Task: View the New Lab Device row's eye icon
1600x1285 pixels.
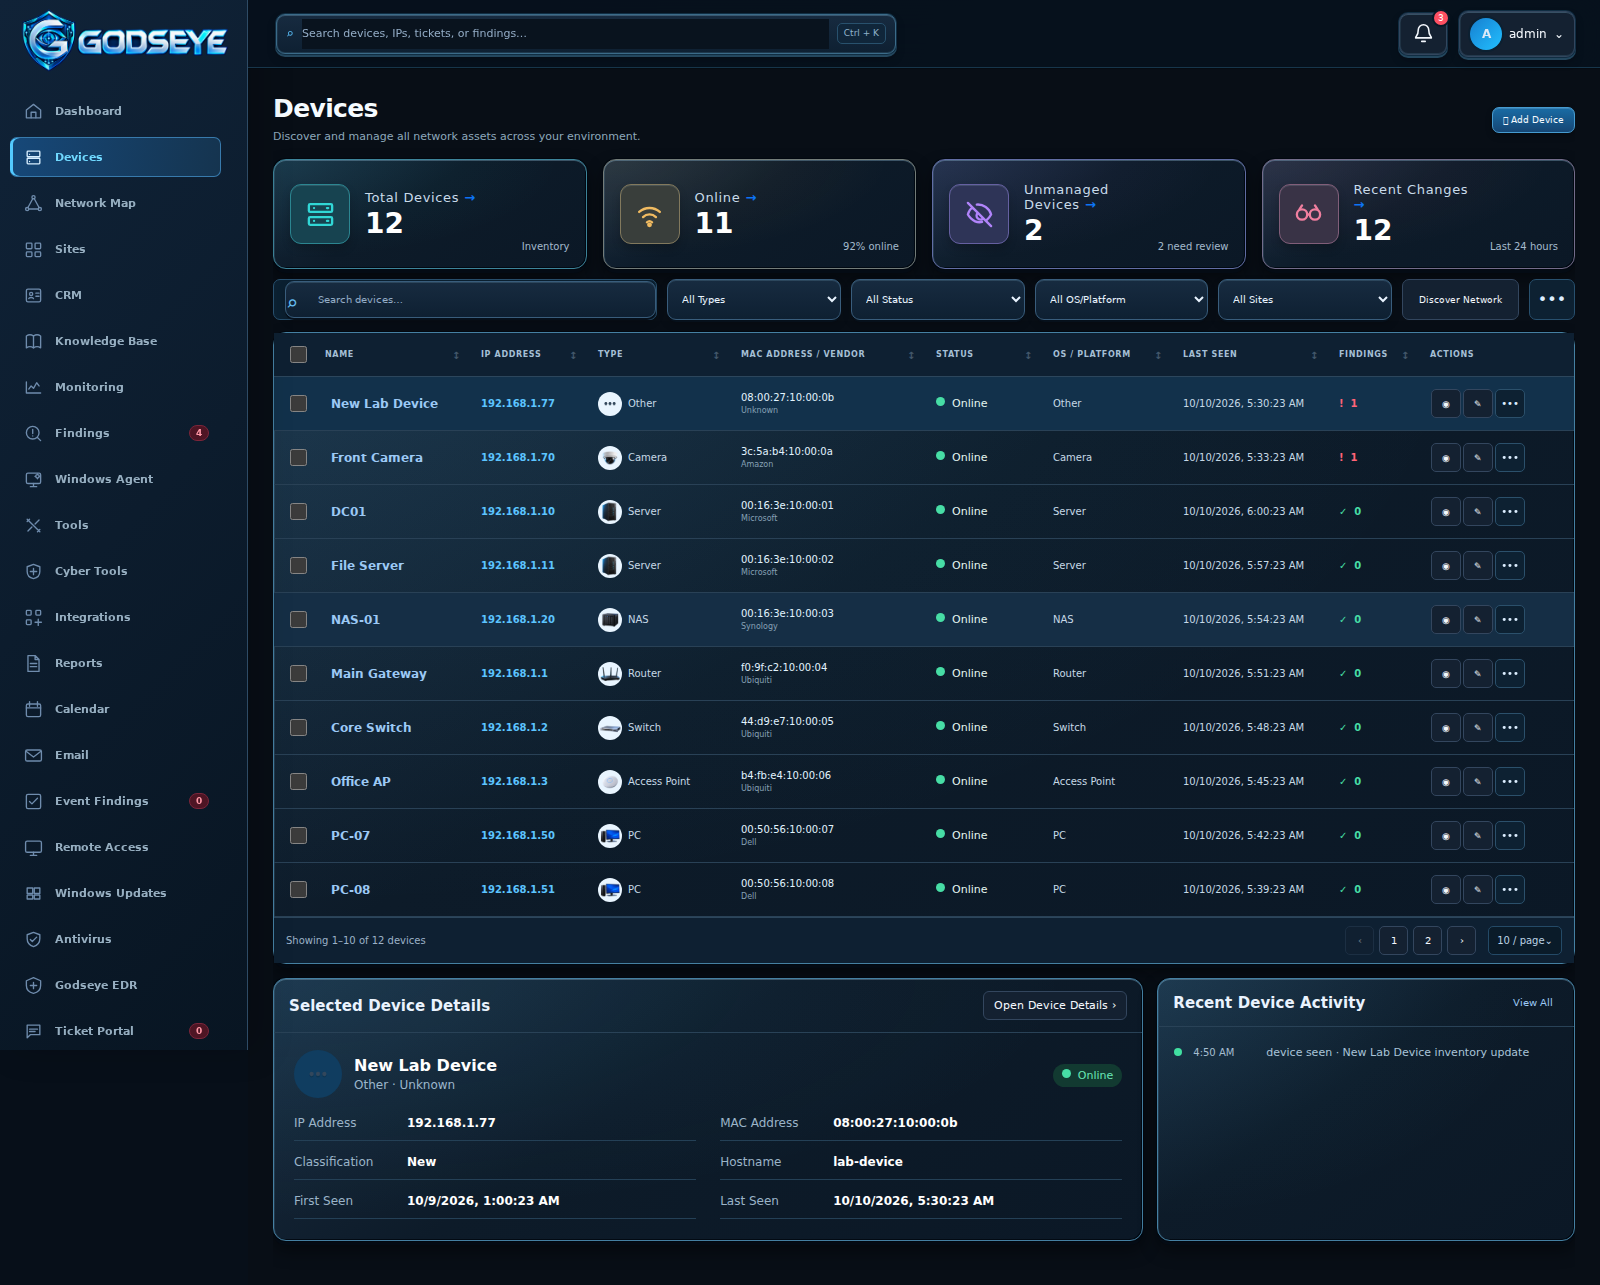Action: (x=1446, y=404)
